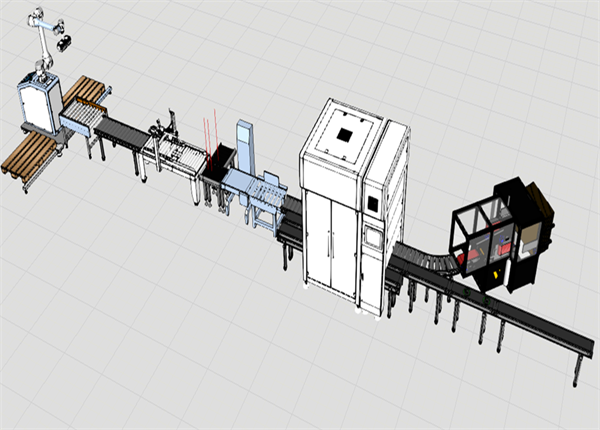Viewport: 600px width, 430px height.
Task: Select the light-blue roller stand before the cabinet
Action: tap(266, 193)
